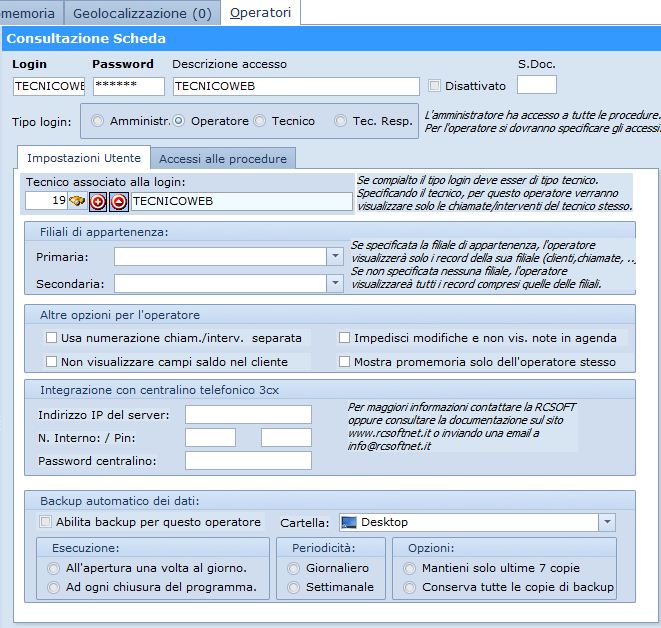
Task: Click the Password input field
Action: [x=129, y=86]
